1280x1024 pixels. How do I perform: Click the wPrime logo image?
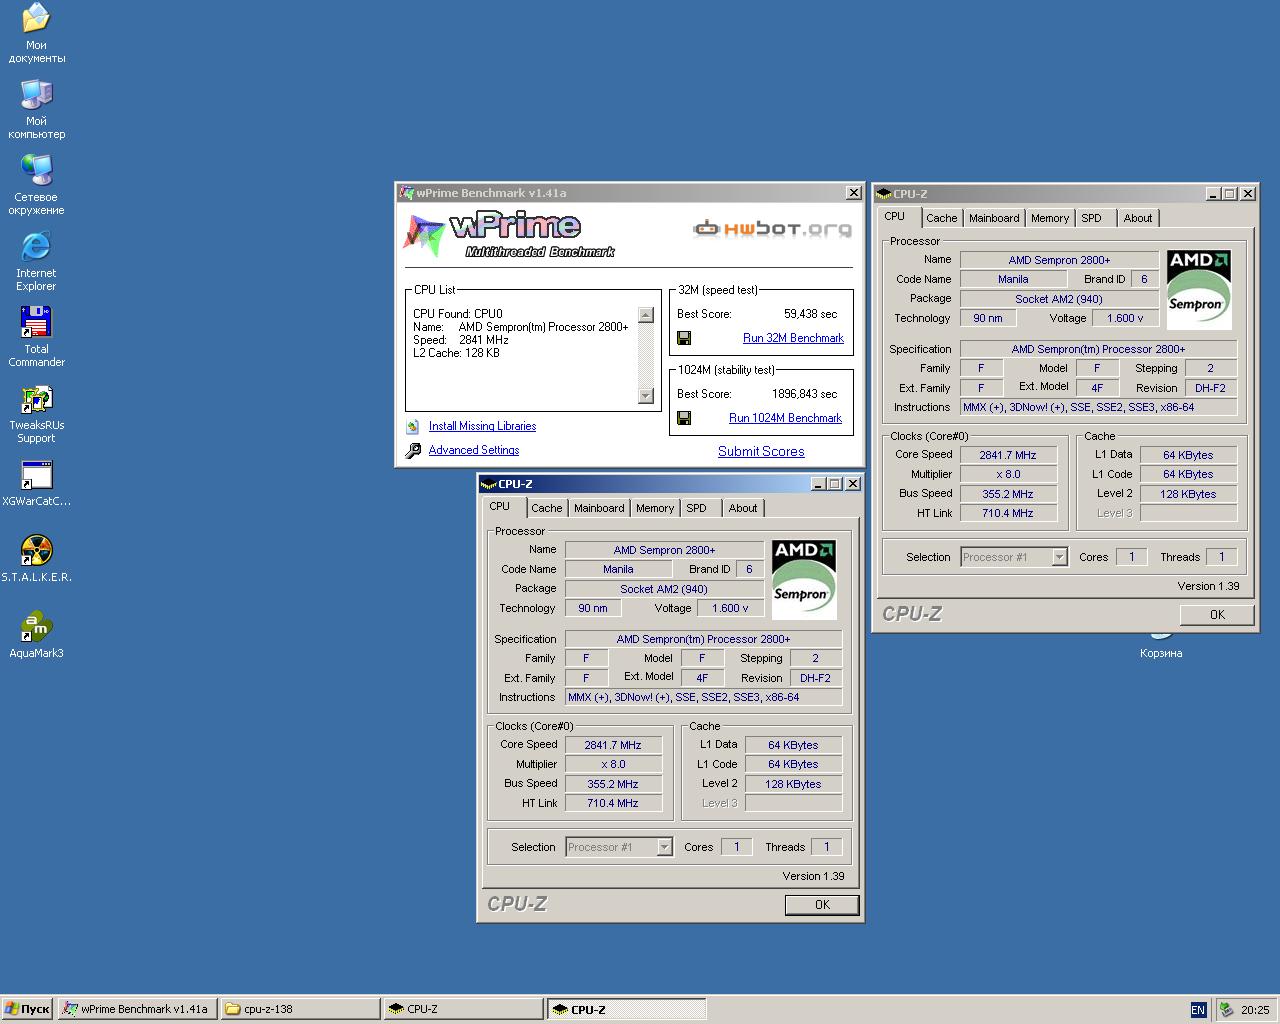(x=509, y=235)
